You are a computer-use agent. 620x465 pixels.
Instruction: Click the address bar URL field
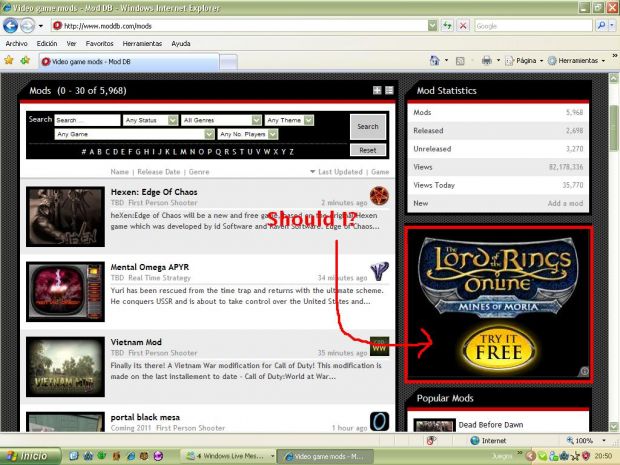239,26
